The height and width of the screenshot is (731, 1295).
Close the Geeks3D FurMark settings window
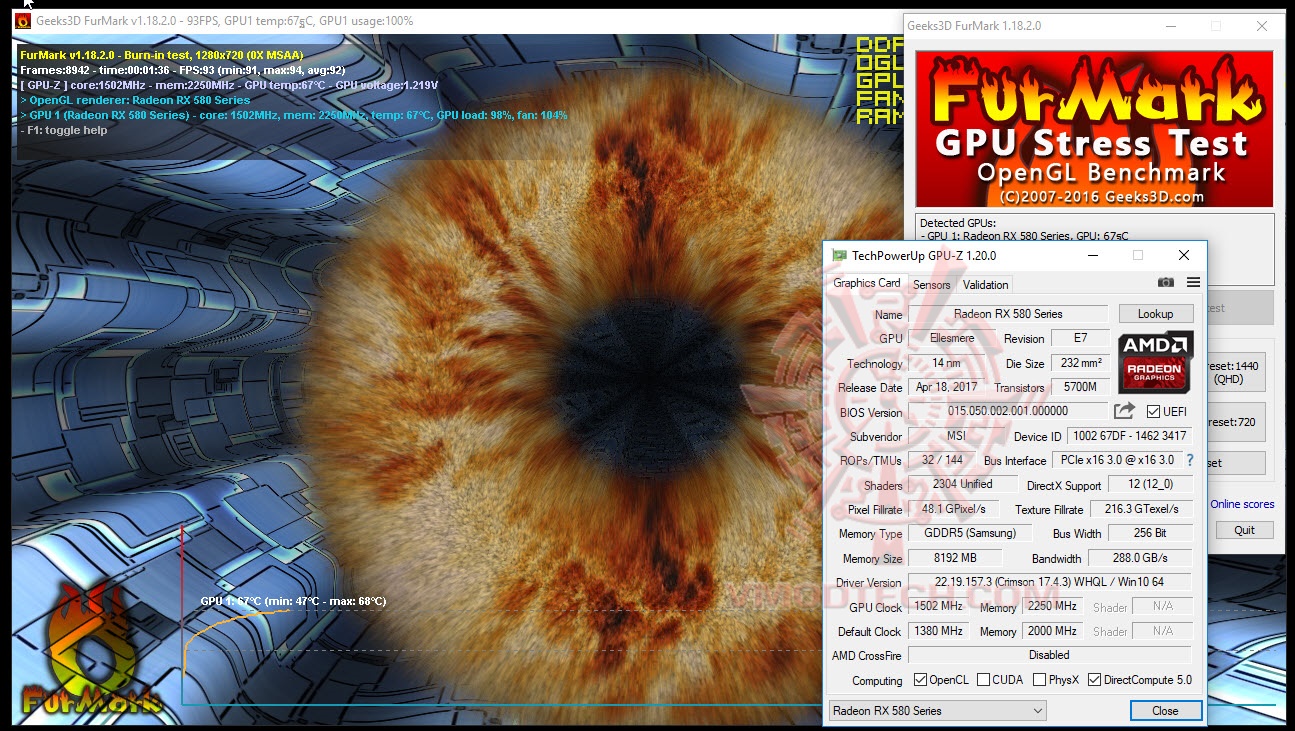(1262, 26)
